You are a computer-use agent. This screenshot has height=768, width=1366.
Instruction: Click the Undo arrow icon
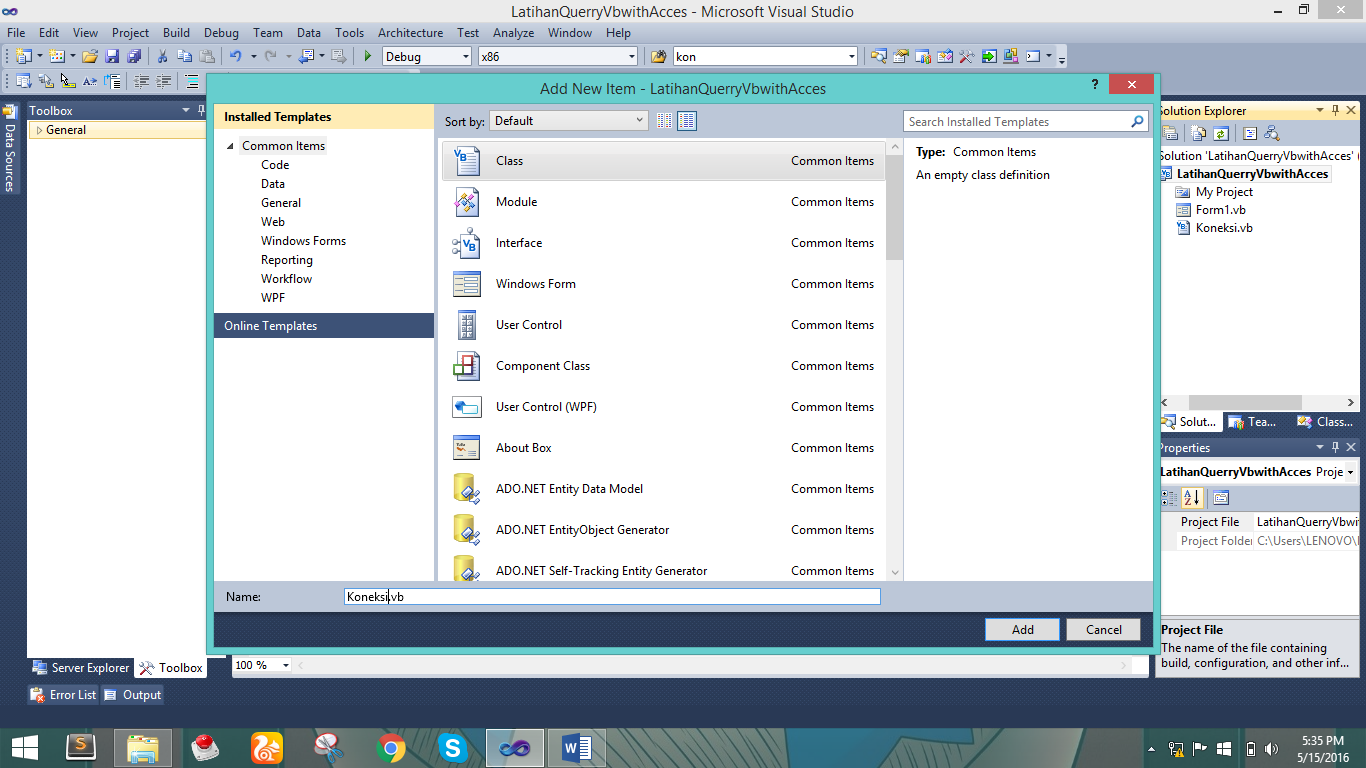pos(235,56)
